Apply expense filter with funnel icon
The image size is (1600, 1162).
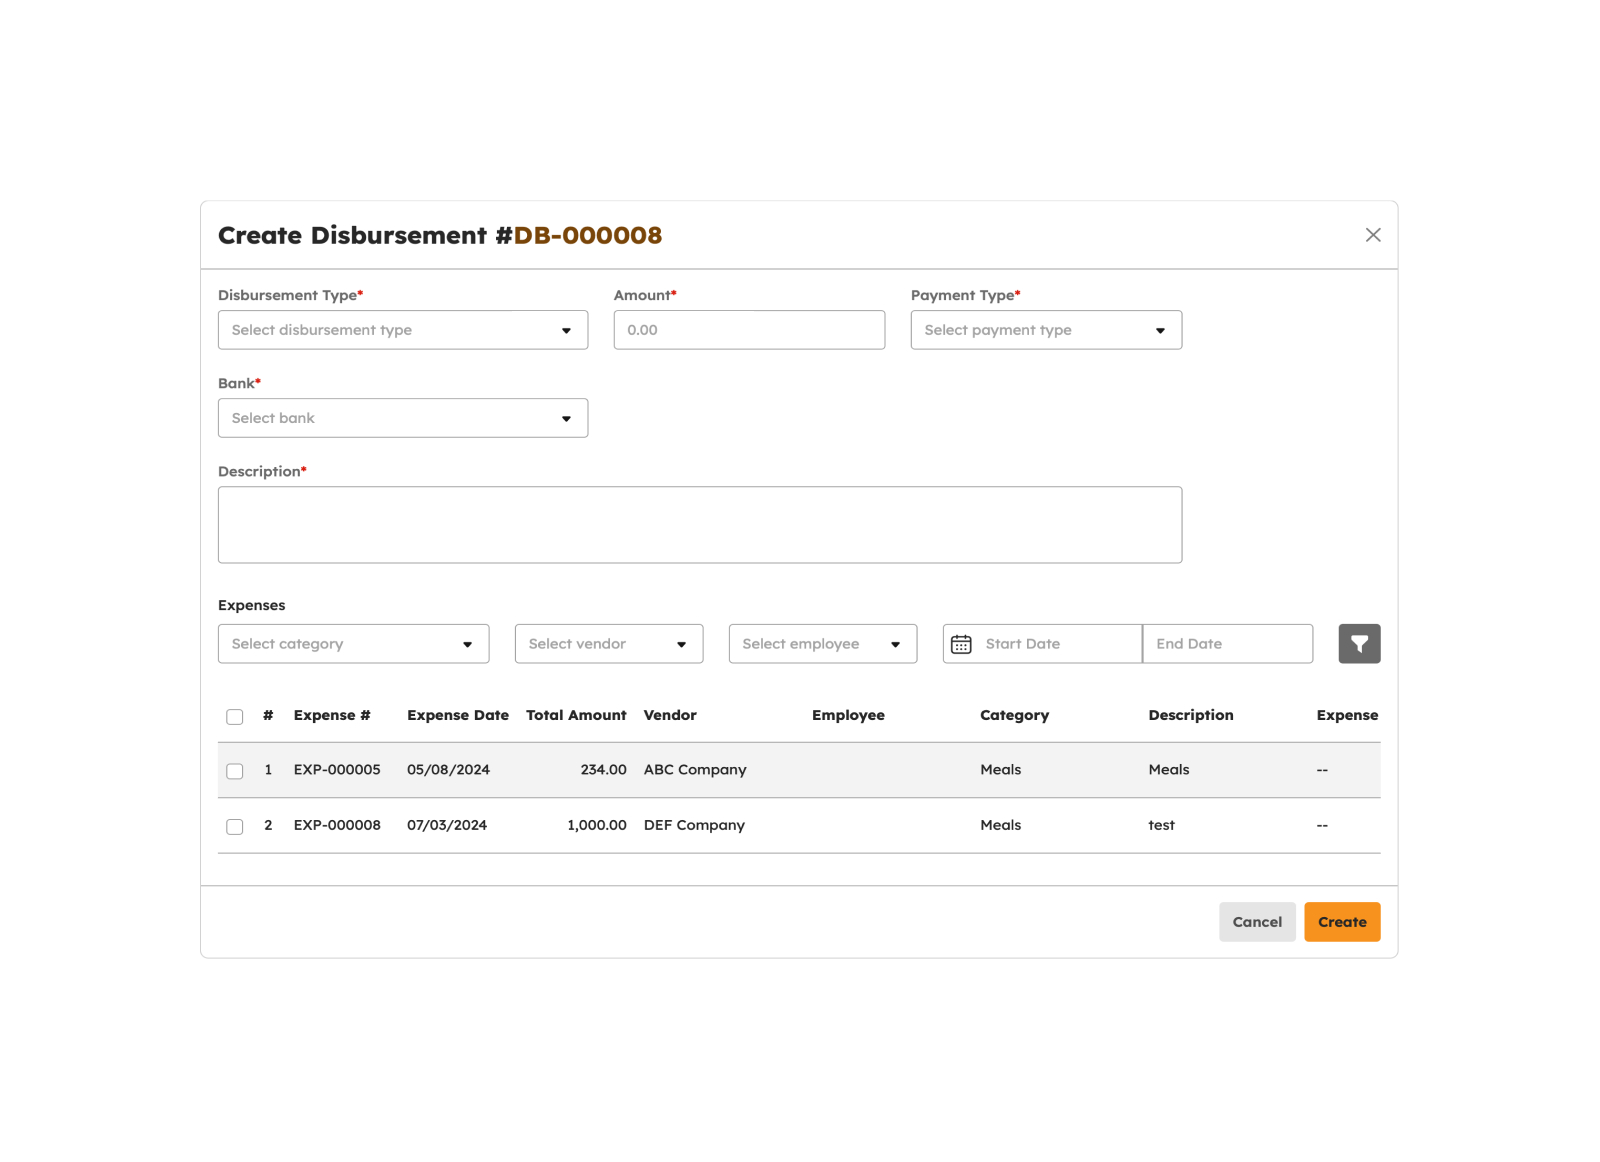click(x=1359, y=644)
